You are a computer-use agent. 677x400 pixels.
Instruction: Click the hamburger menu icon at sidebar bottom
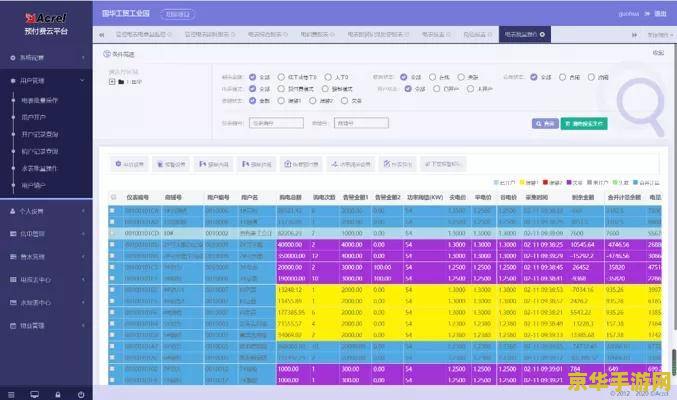(11, 395)
